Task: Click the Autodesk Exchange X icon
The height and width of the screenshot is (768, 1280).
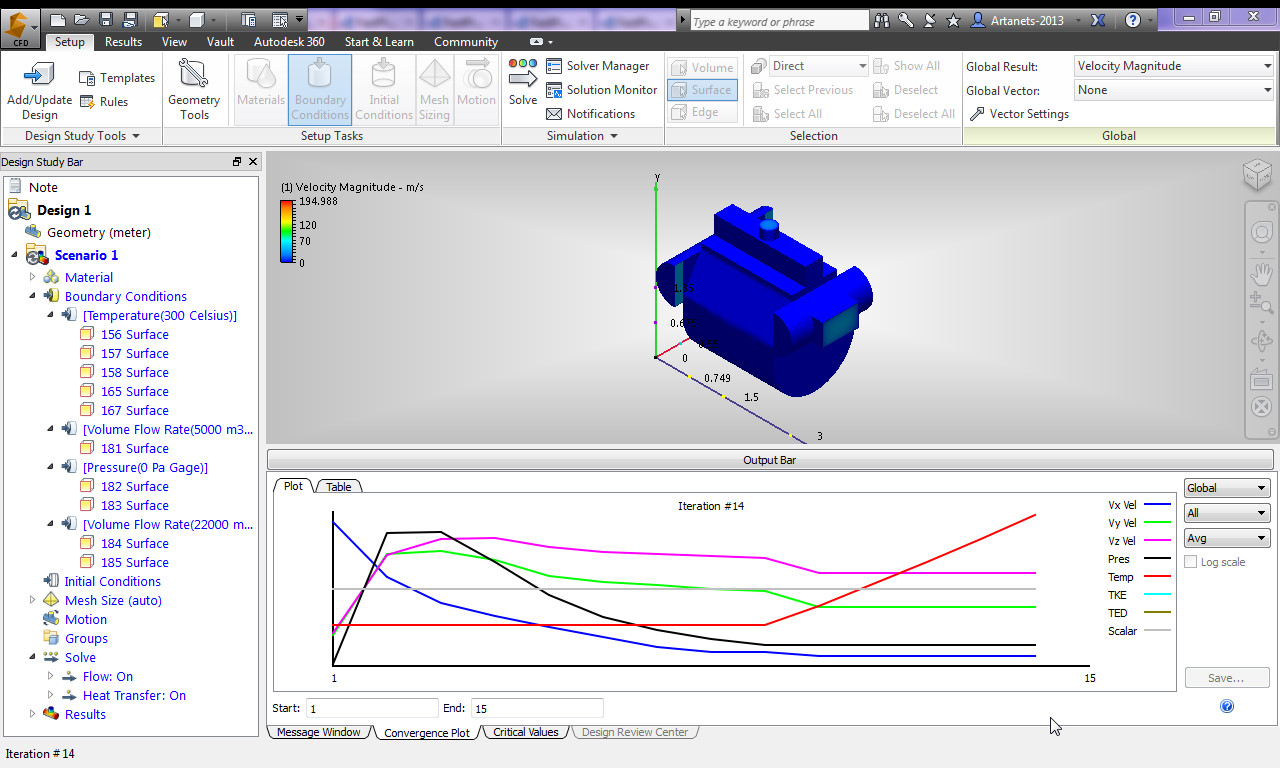Action: (x=1098, y=20)
